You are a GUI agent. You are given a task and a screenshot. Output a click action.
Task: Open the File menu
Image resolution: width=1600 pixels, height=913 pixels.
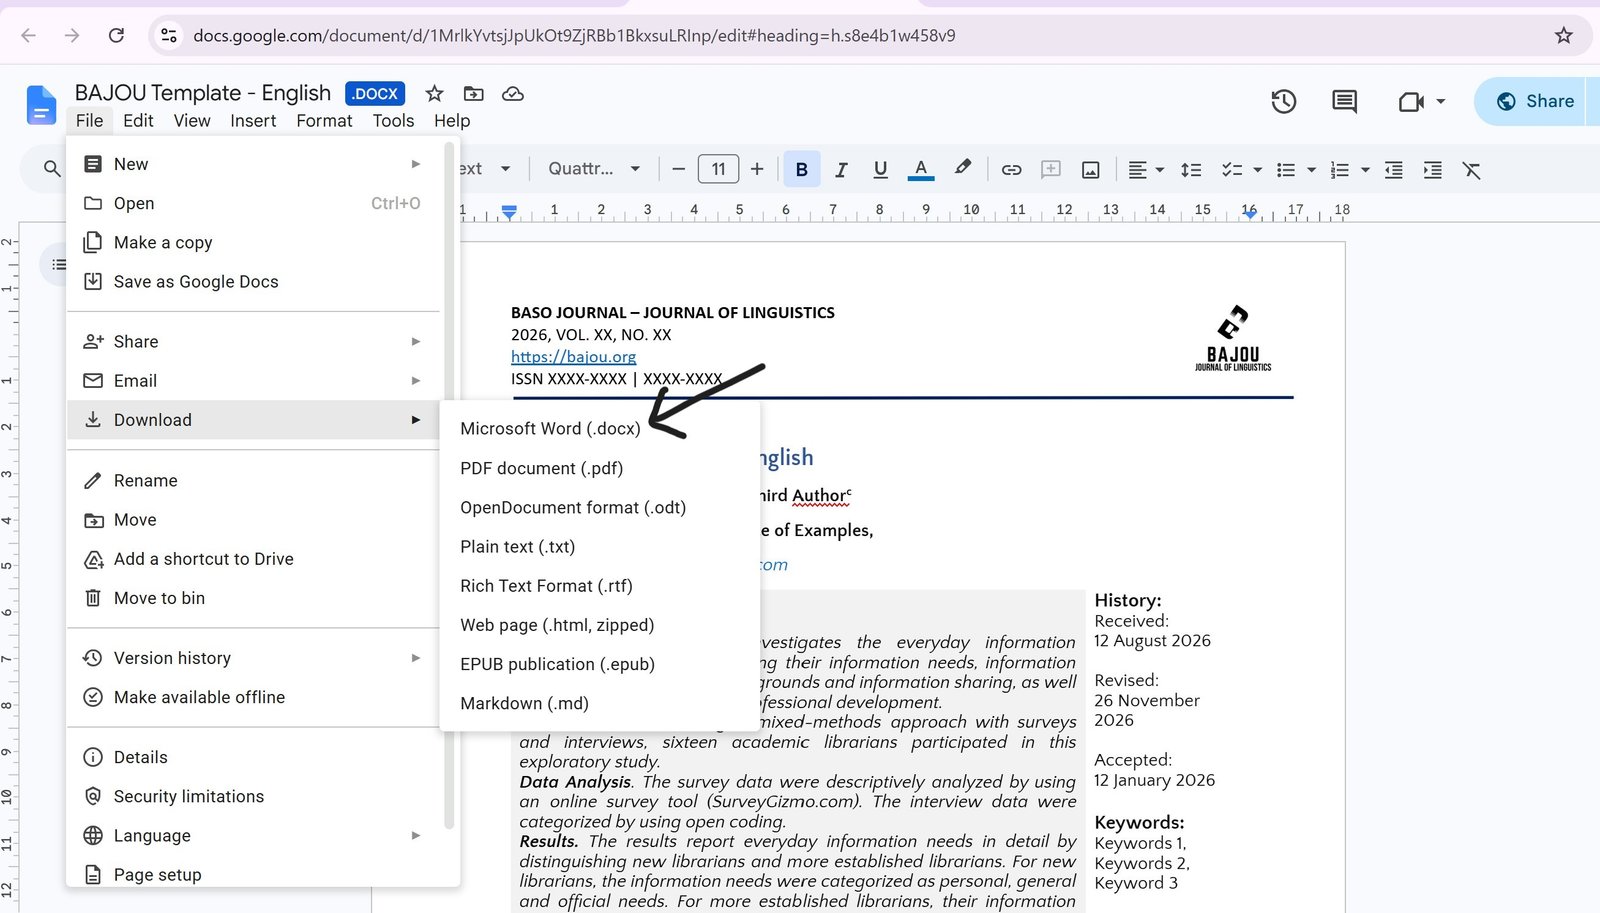coord(89,121)
